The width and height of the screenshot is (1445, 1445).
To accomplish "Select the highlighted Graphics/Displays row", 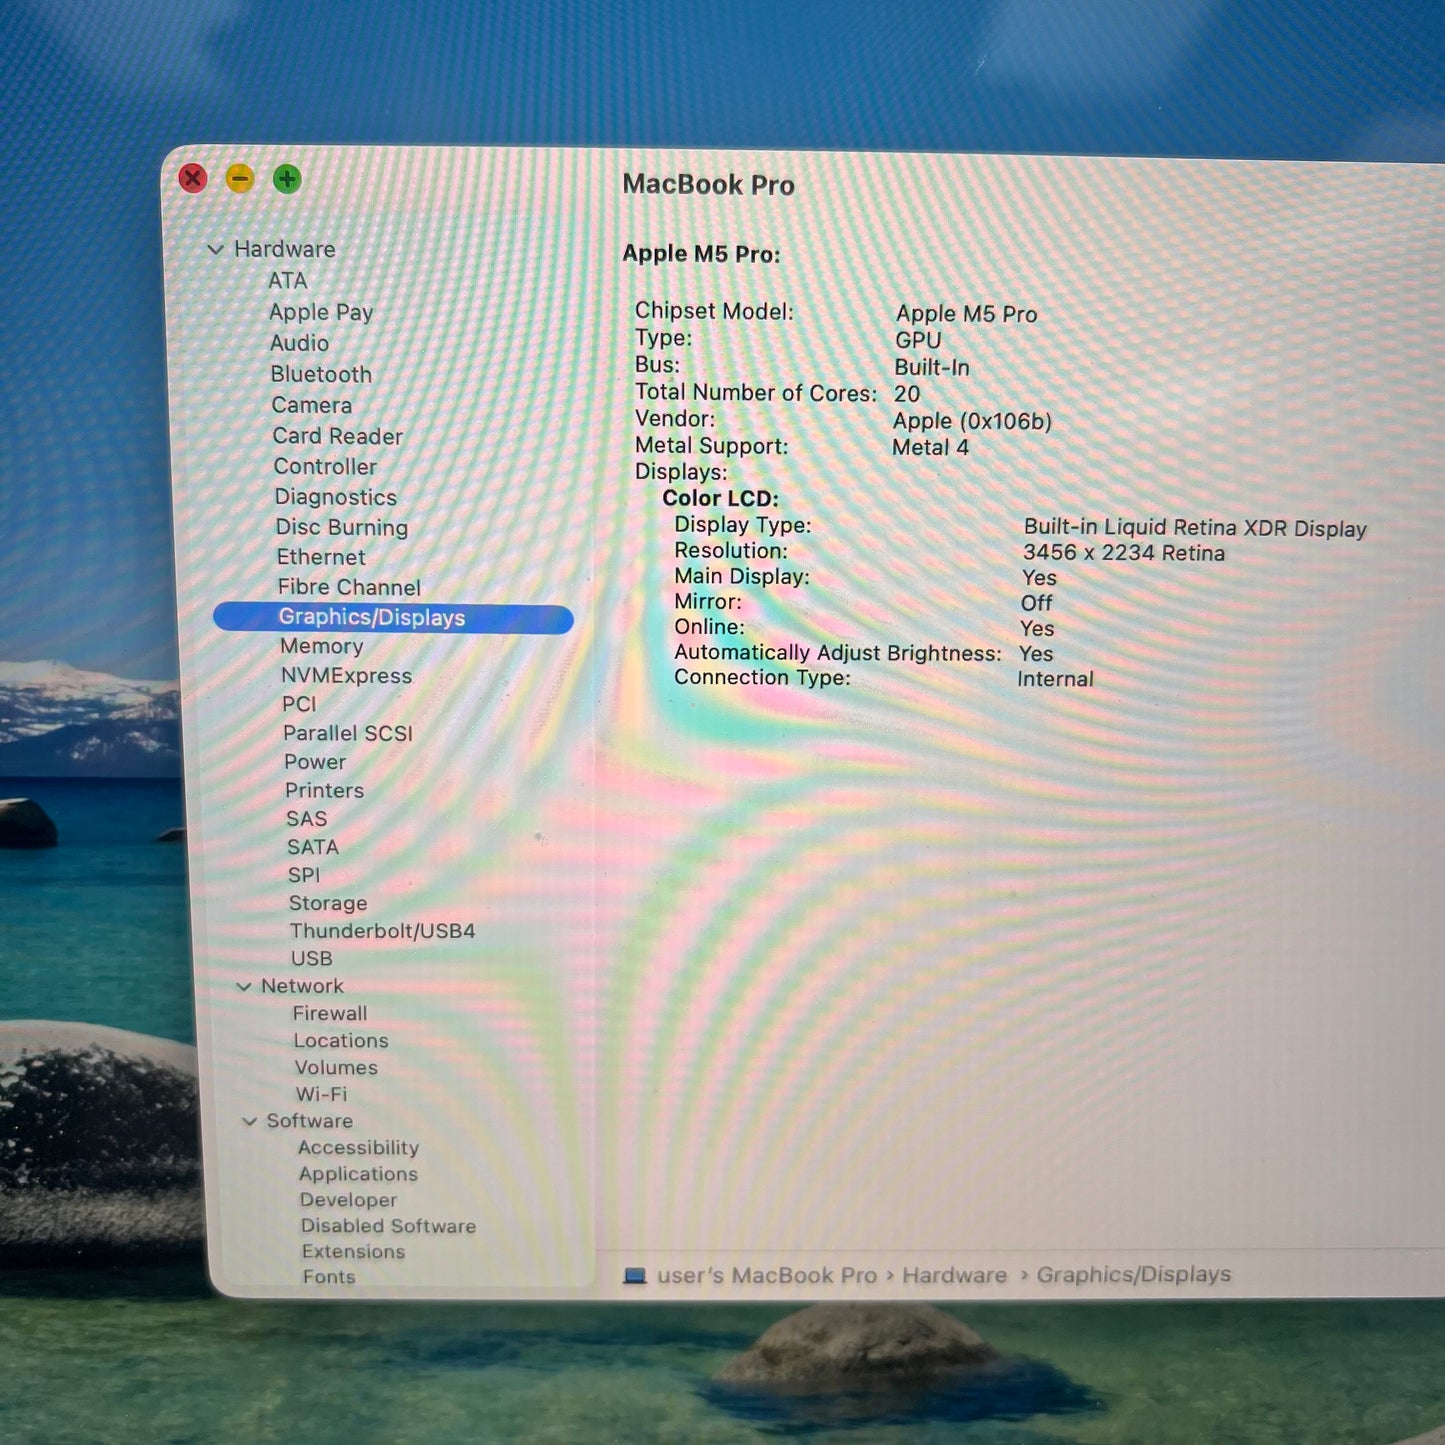I will pos(393,618).
